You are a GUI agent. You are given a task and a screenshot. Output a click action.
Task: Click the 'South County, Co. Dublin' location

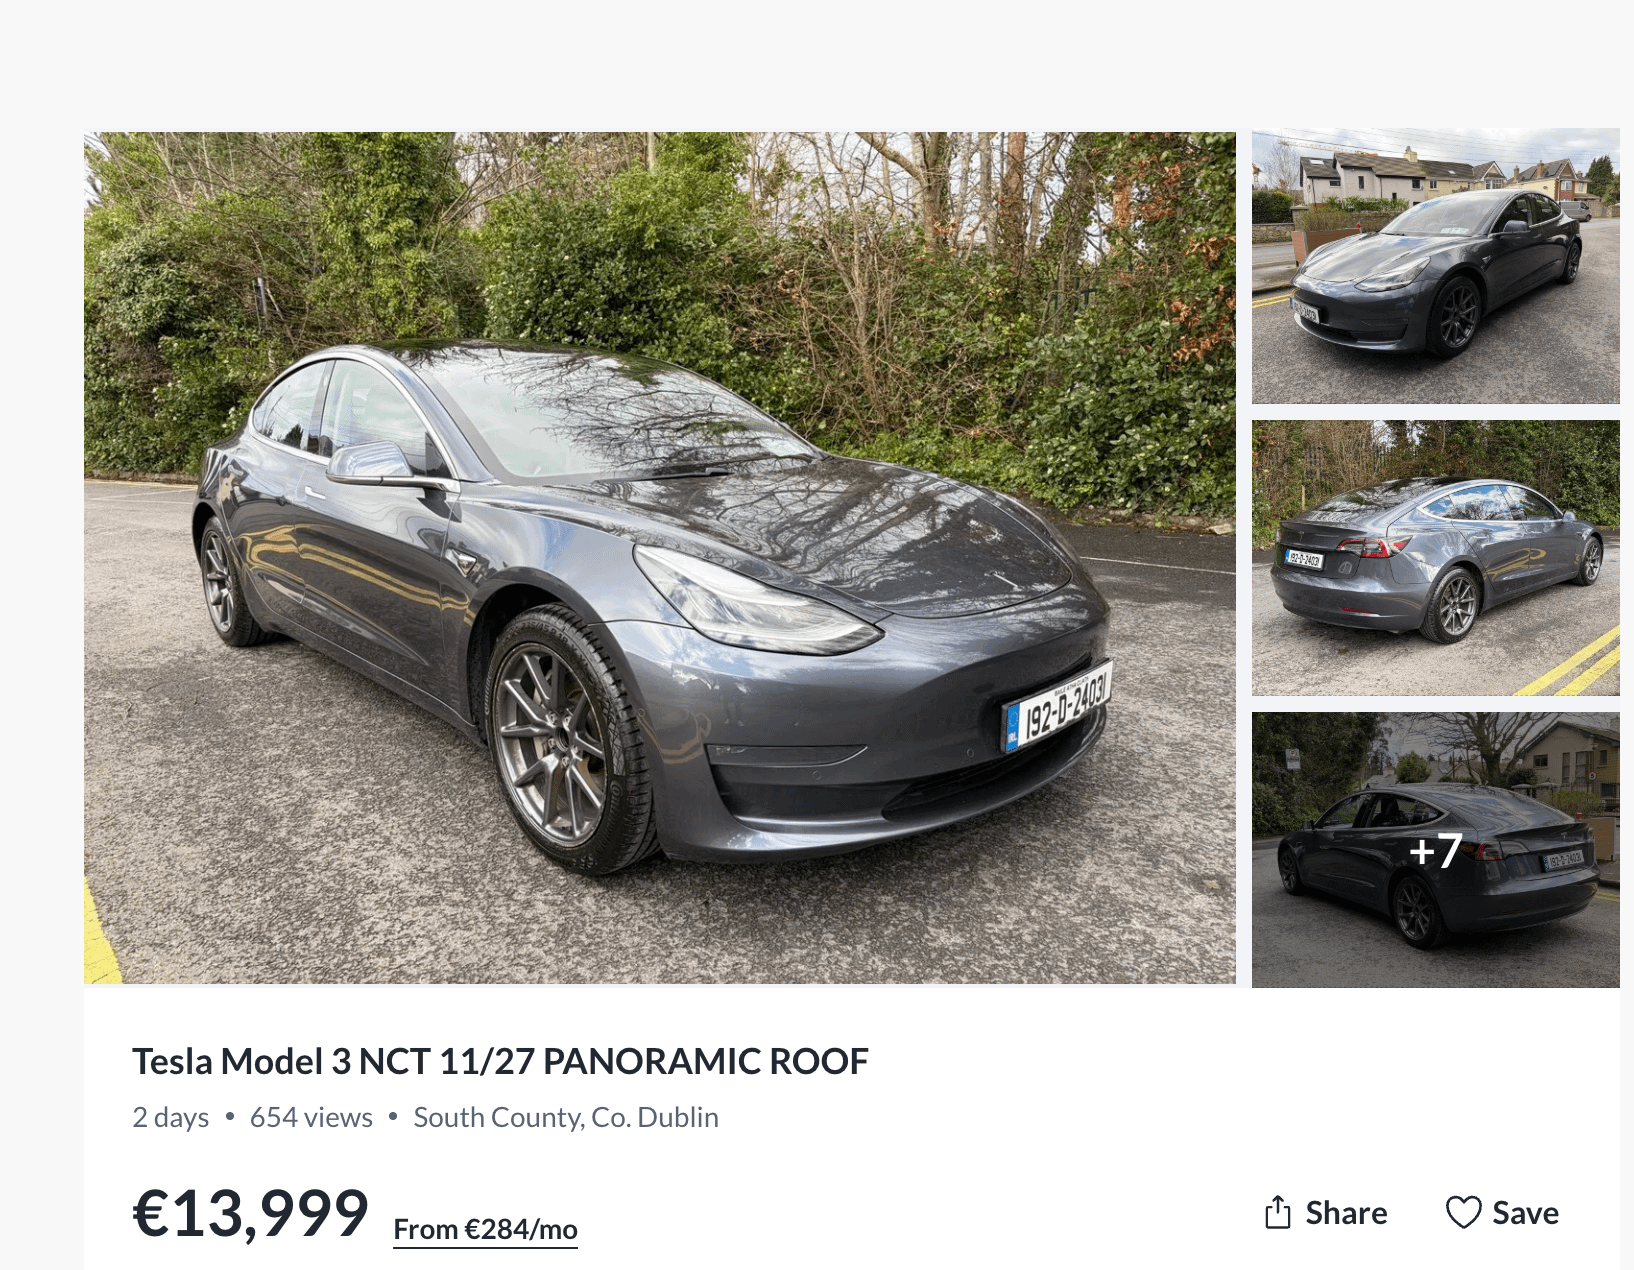(x=566, y=1117)
